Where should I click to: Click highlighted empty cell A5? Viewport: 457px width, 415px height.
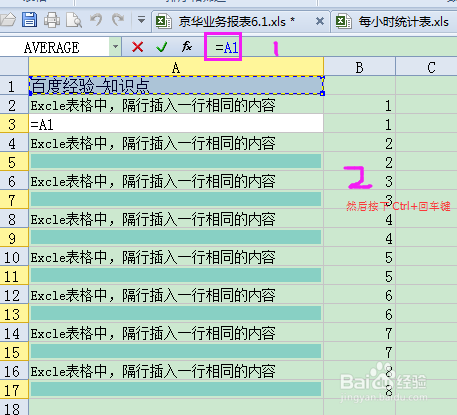(x=176, y=162)
